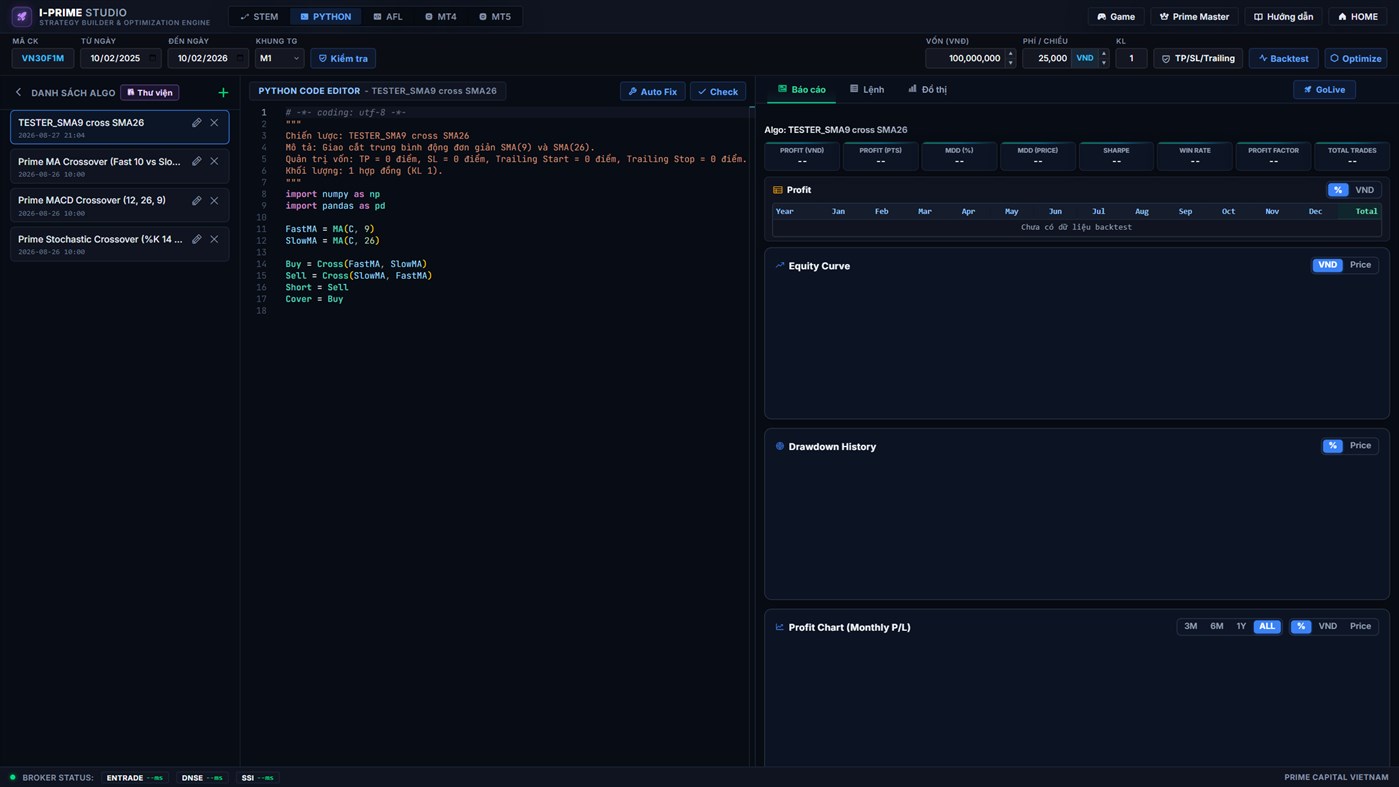This screenshot has height=787, width=1399.
Task: Show Profit Chart in VND
Action: 1327,627
